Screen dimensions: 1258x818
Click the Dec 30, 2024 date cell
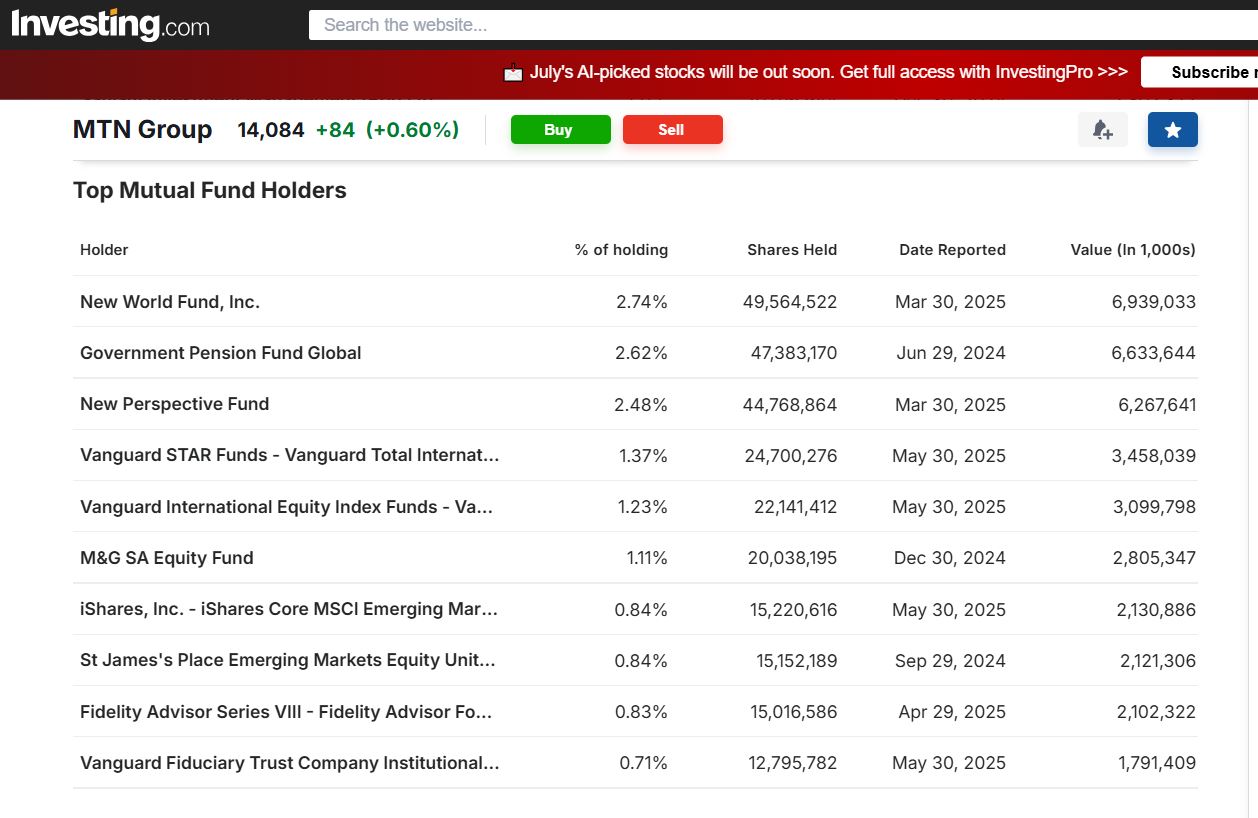click(950, 558)
